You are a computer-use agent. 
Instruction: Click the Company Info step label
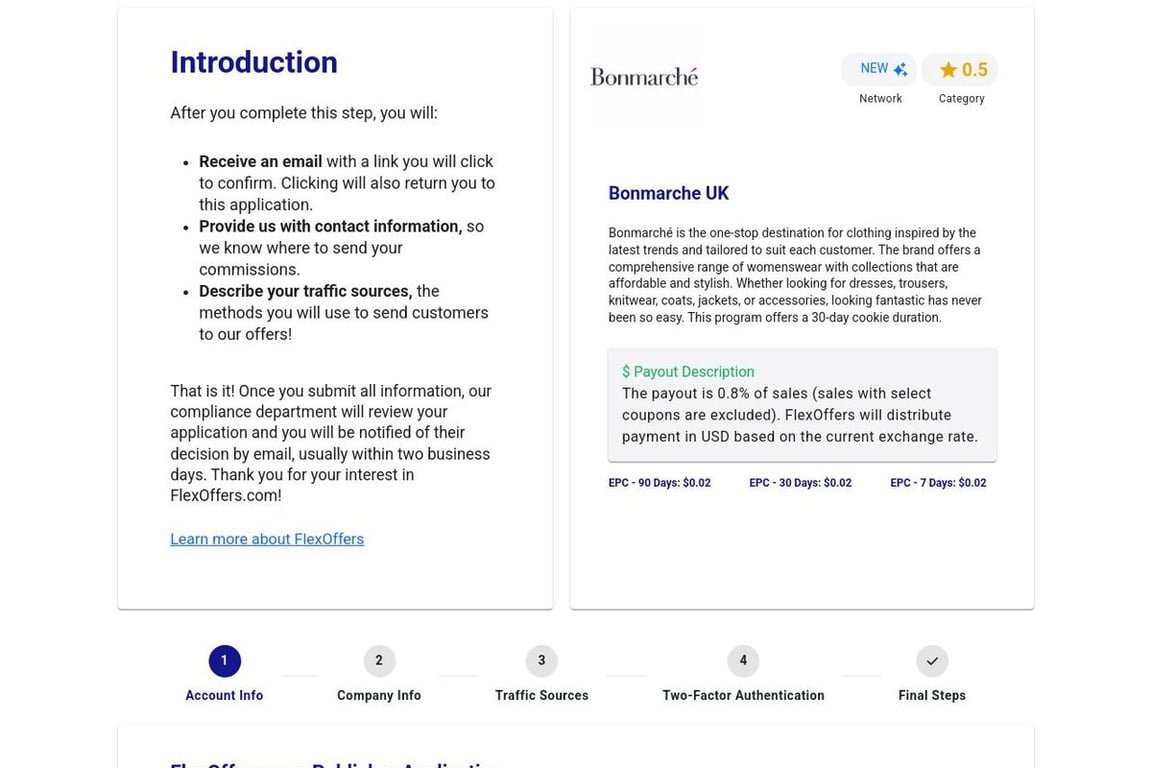tap(379, 695)
